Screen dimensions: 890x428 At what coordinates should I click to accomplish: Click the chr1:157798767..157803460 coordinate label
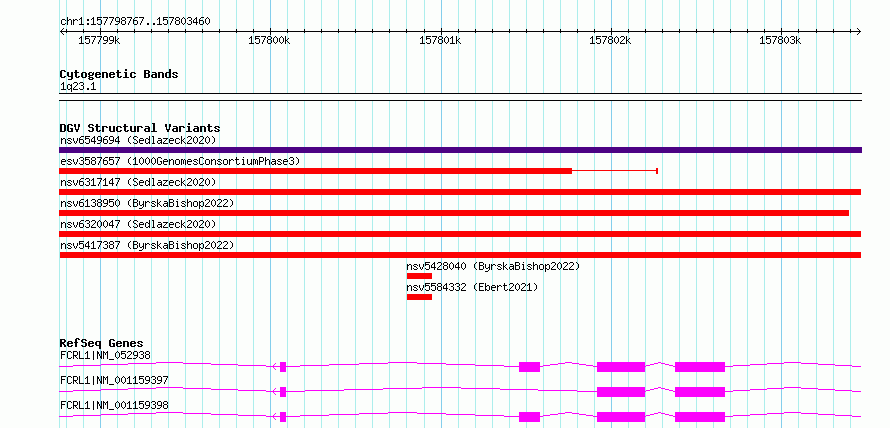pos(135,22)
